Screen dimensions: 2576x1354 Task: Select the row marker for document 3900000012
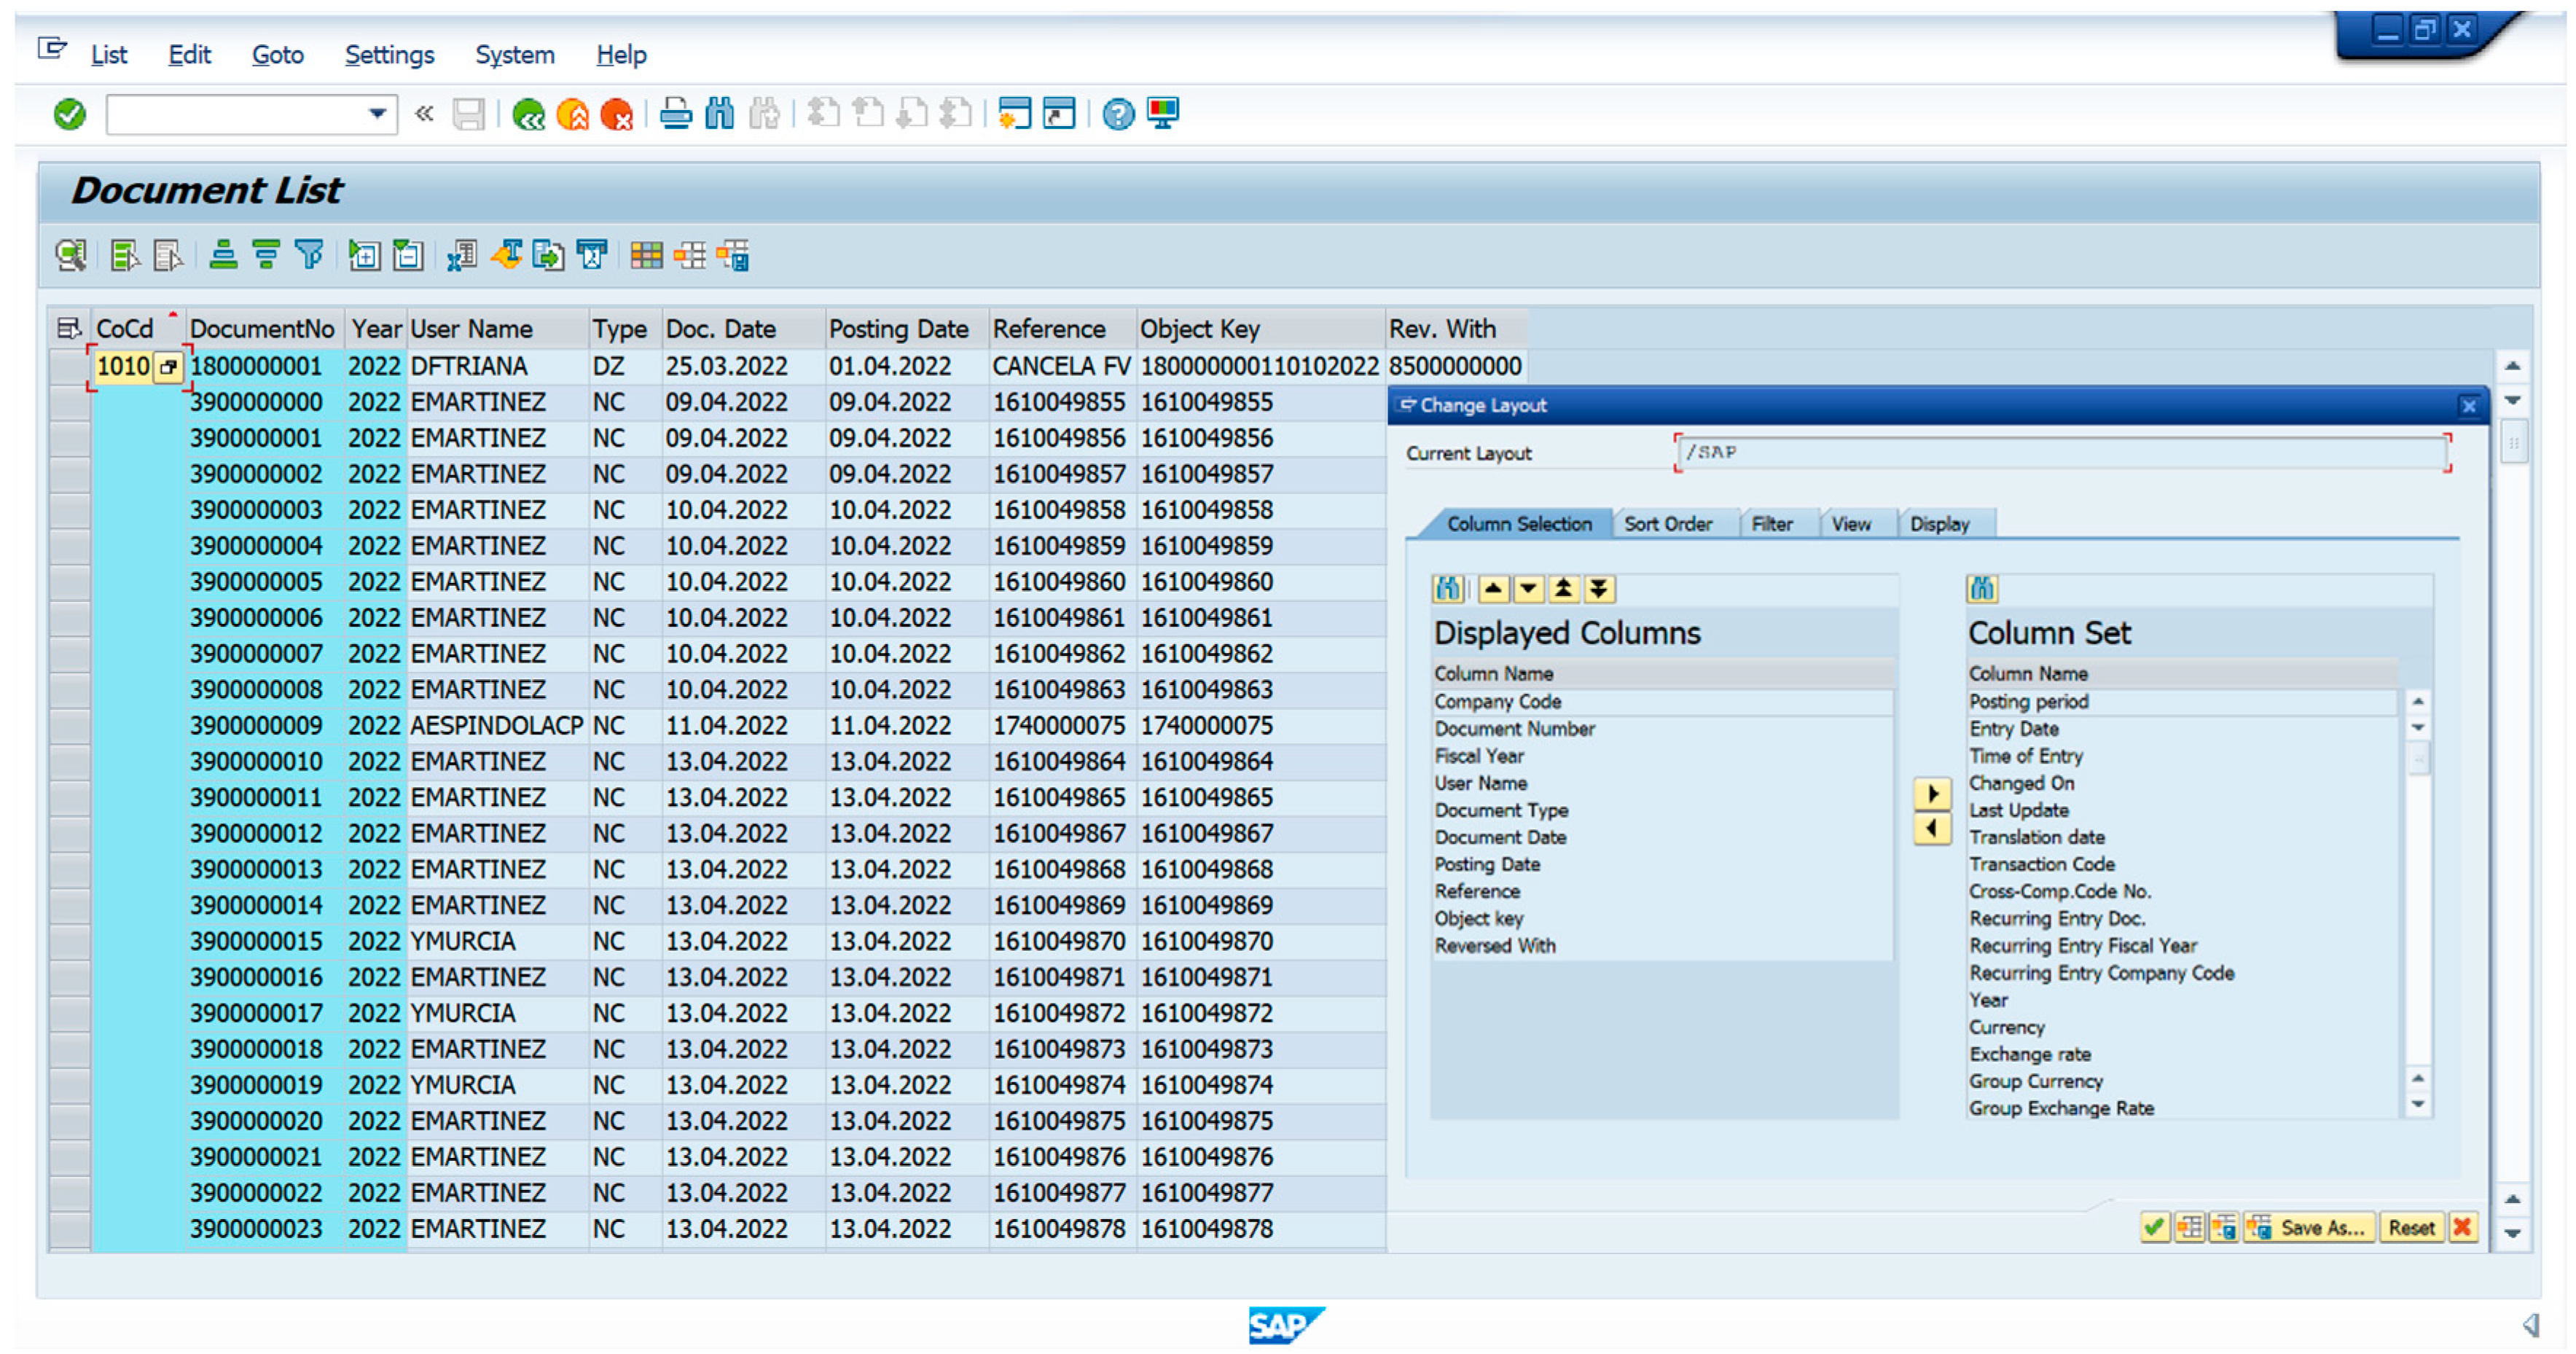coord(69,834)
